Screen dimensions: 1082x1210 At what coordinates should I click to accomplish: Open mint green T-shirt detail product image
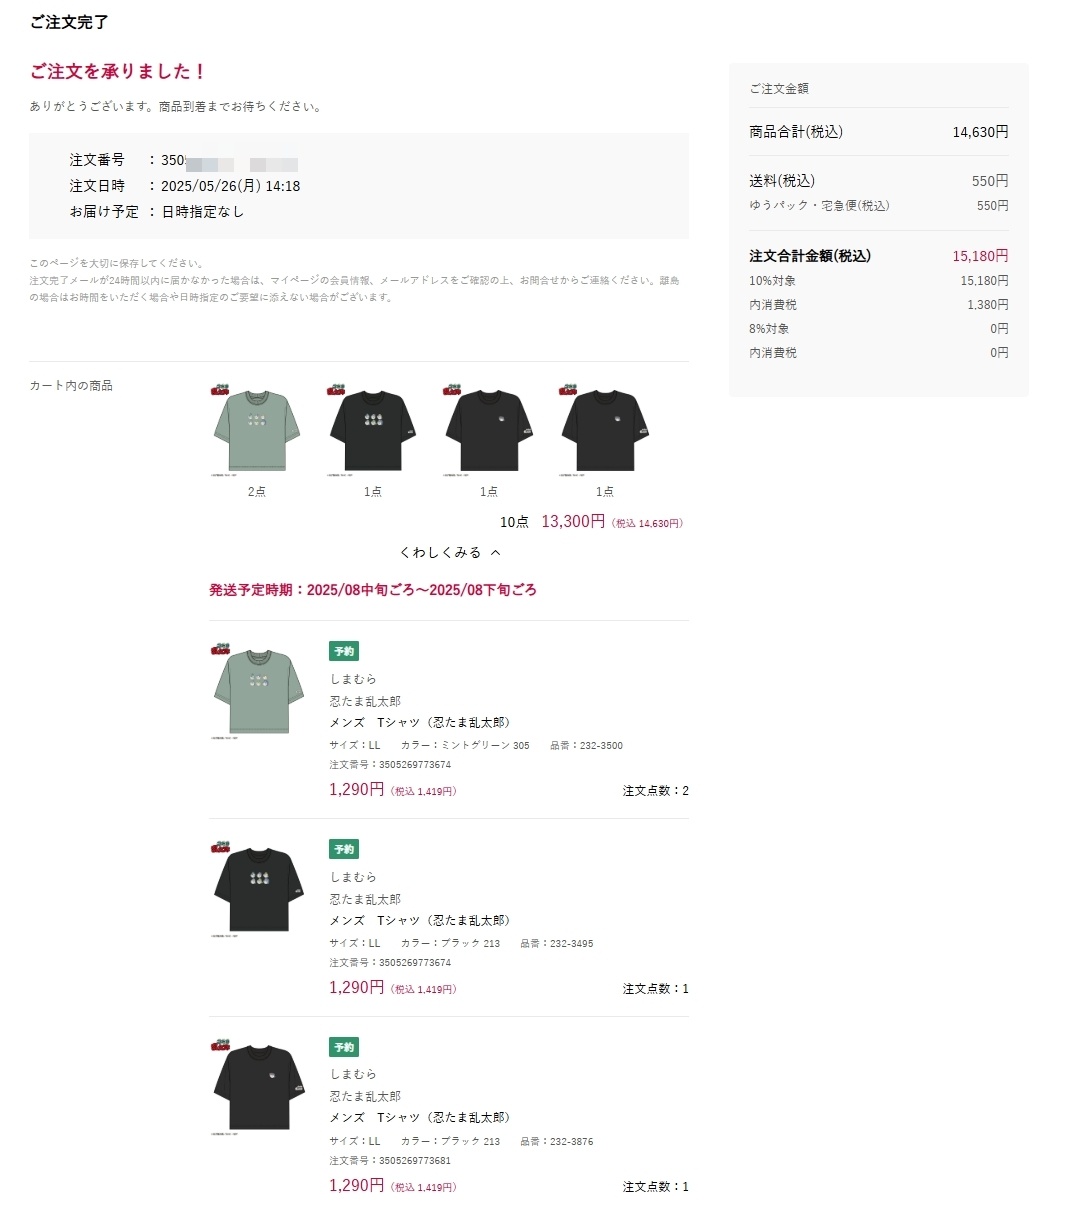click(x=256, y=690)
